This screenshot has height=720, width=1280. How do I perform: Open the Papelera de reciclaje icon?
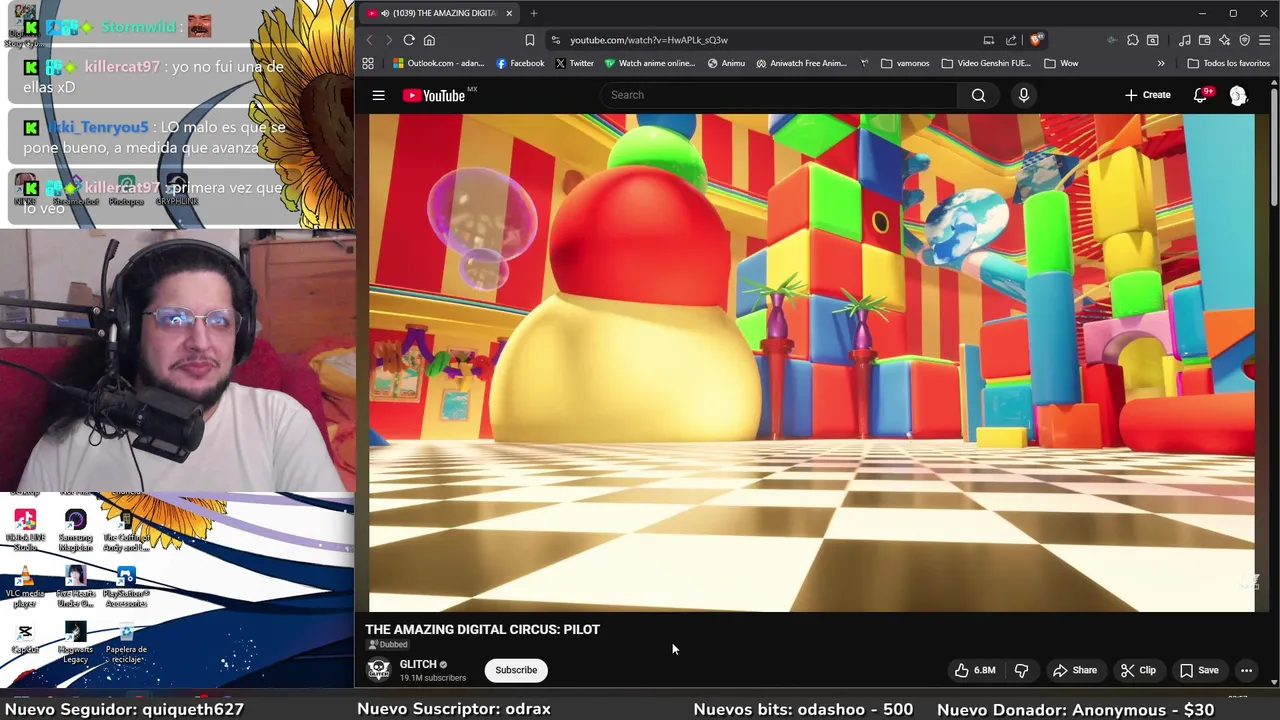pos(126,642)
